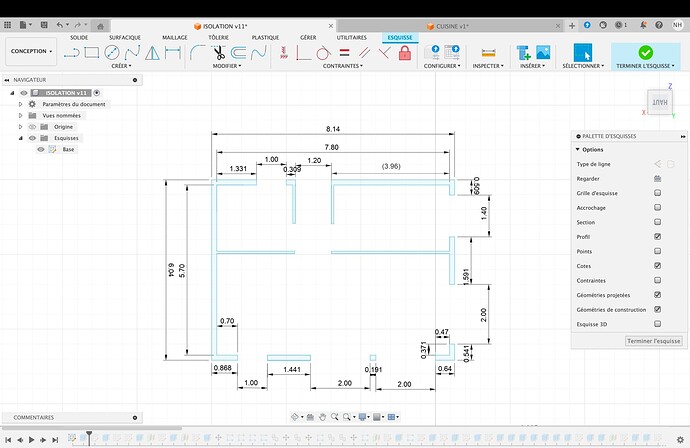Uncheck the Cotes checkbox
Viewport: 690px width, 448px height.
(x=657, y=266)
